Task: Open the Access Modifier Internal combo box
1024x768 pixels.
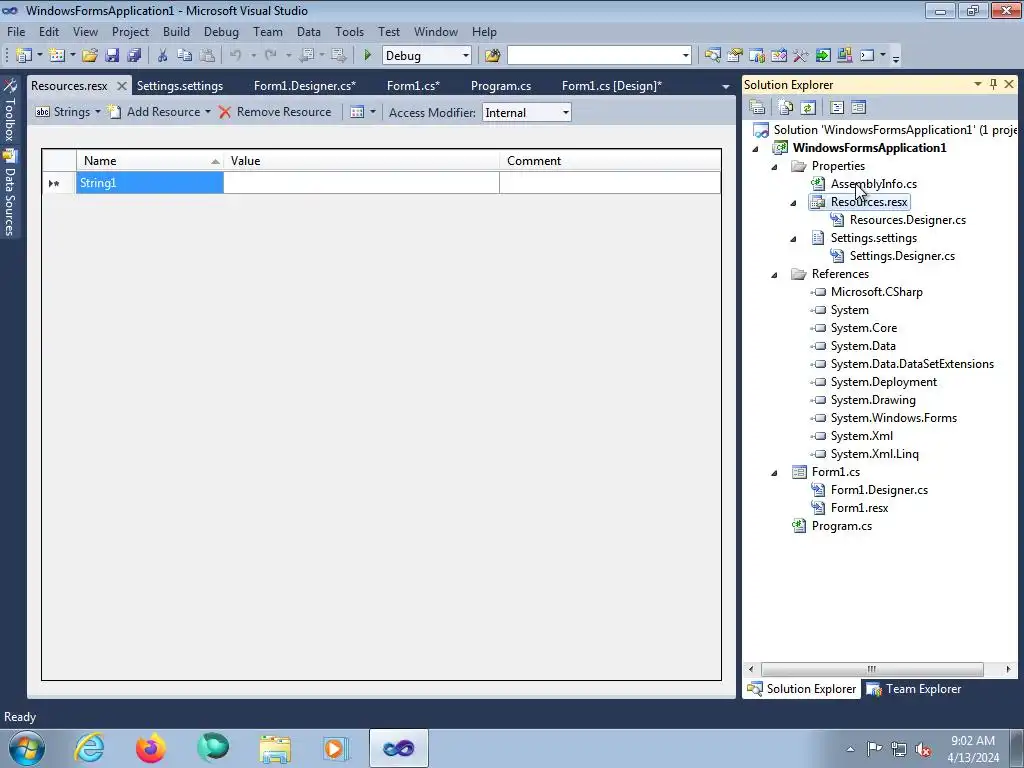Action: [x=526, y=112]
